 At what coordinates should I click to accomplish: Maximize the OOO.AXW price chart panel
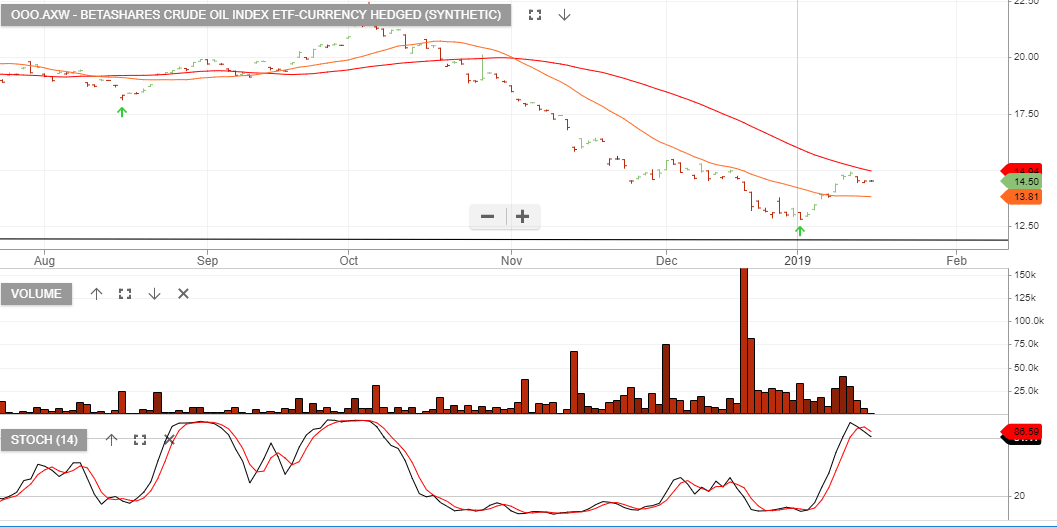pyautogui.click(x=535, y=15)
